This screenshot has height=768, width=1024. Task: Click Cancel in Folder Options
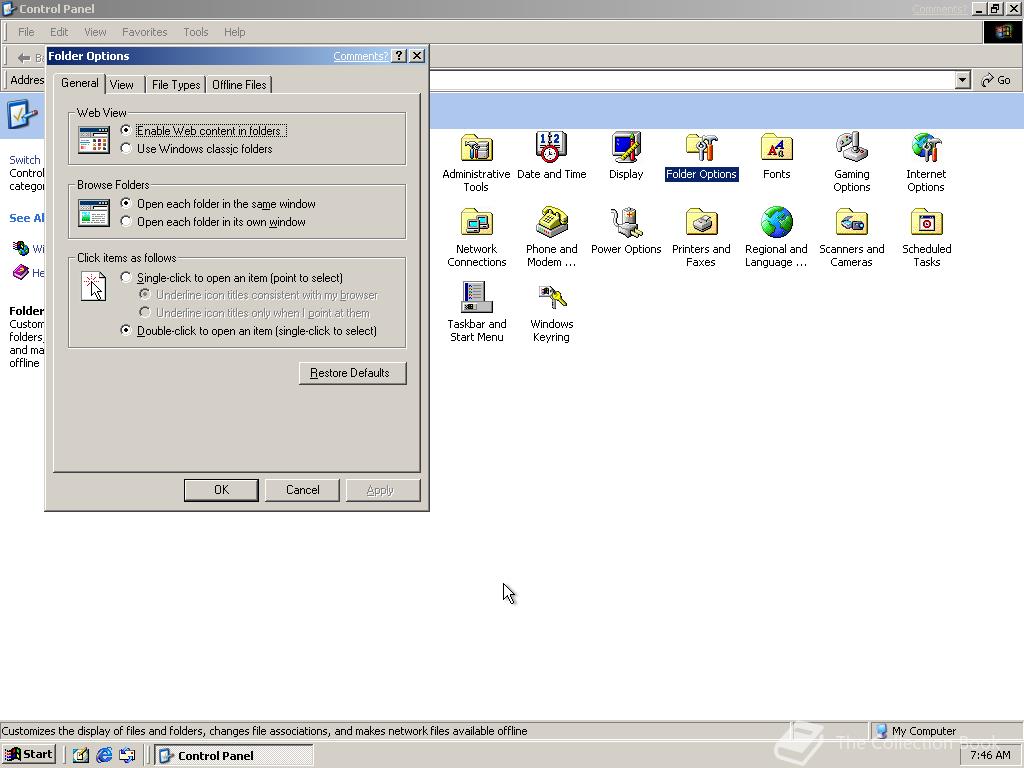tap(302, 490)
